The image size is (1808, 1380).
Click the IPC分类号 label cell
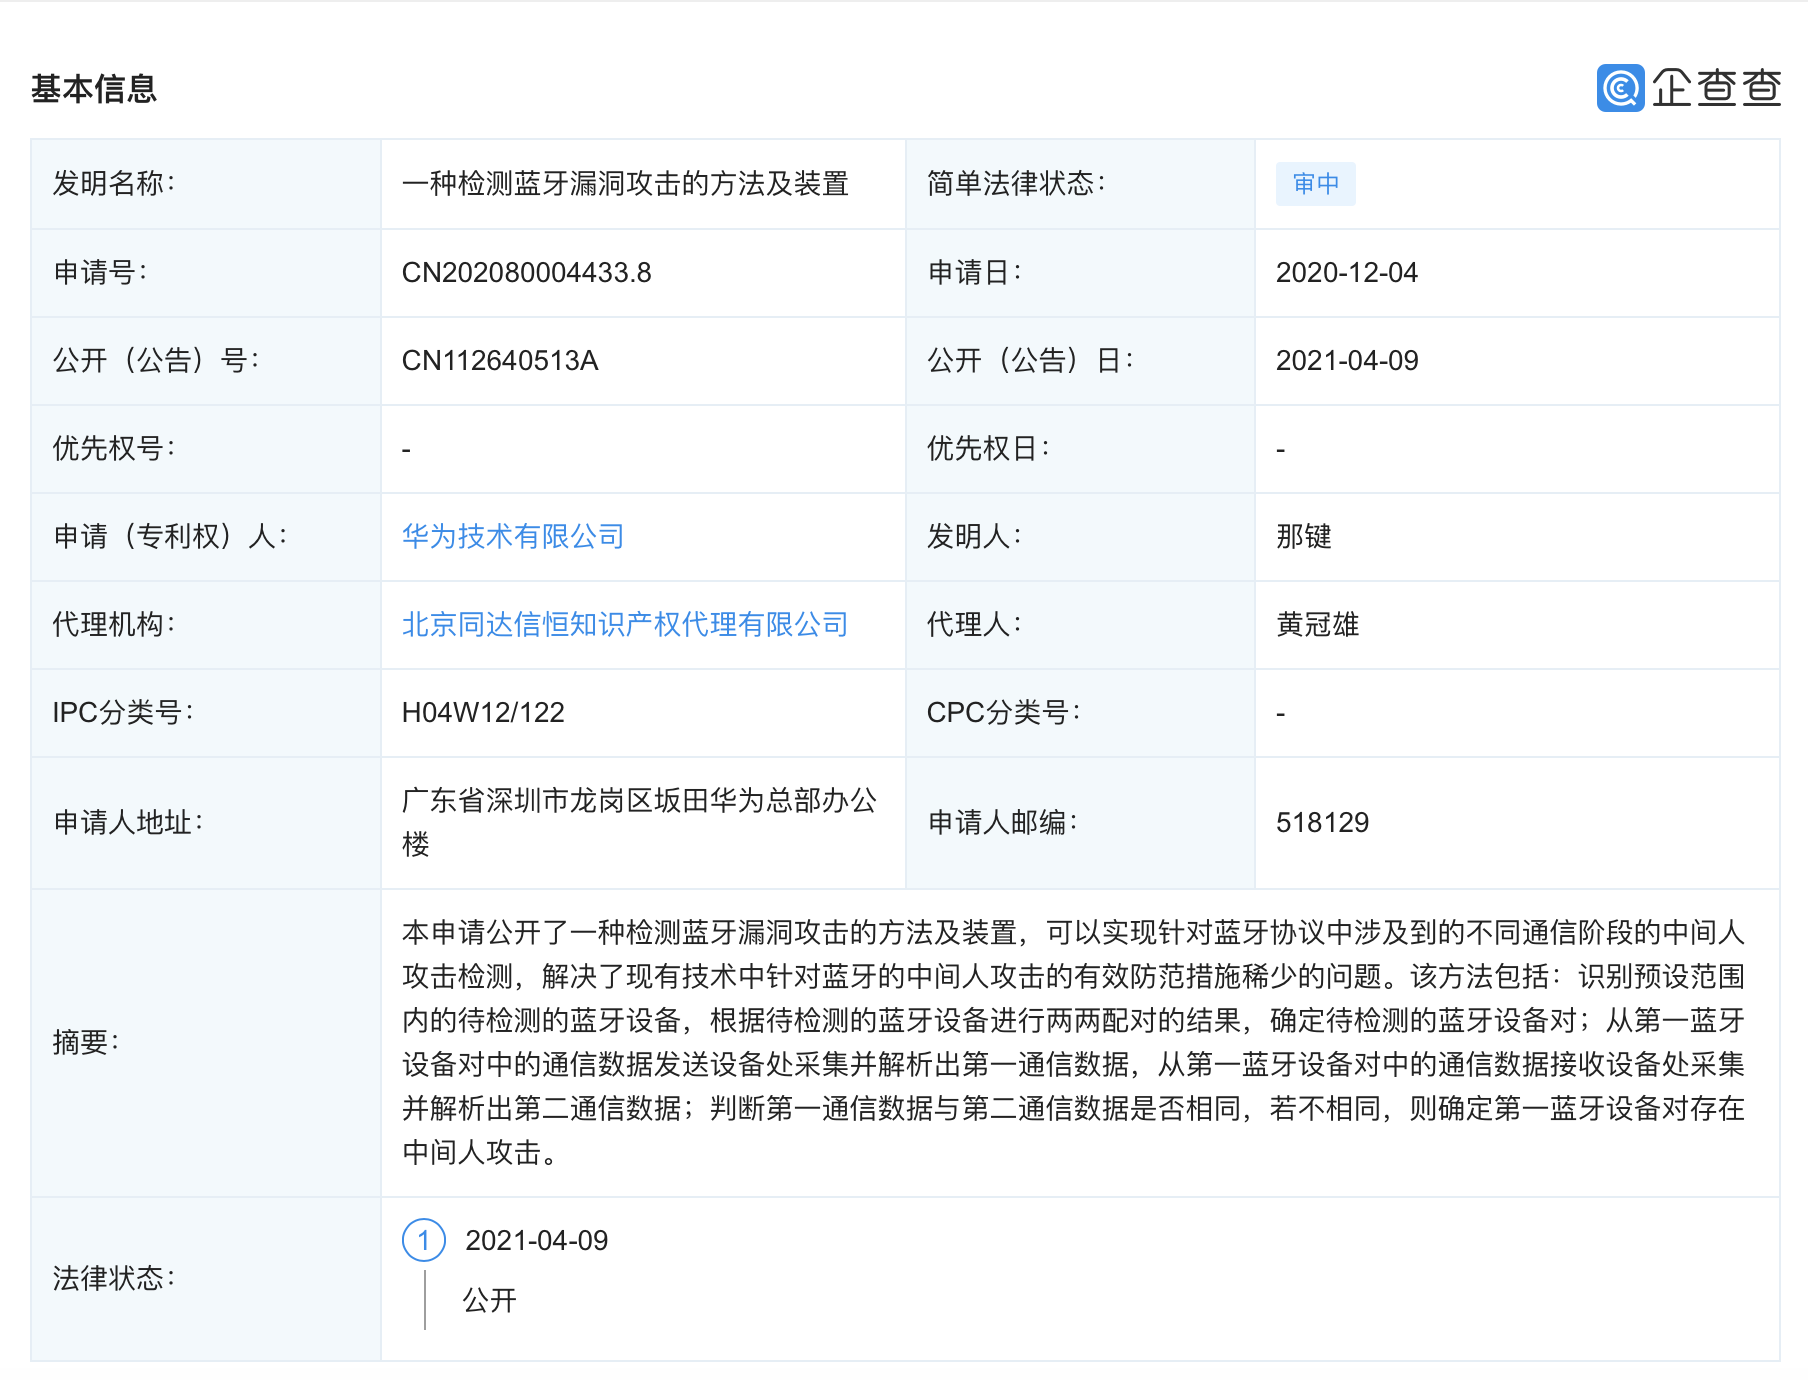tap(206, 713)
